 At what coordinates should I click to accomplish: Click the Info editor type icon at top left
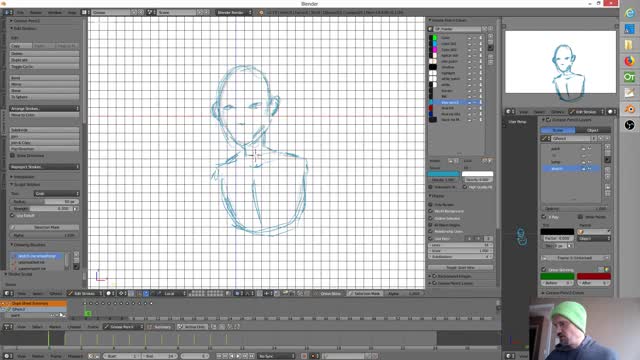click(7, 12)
